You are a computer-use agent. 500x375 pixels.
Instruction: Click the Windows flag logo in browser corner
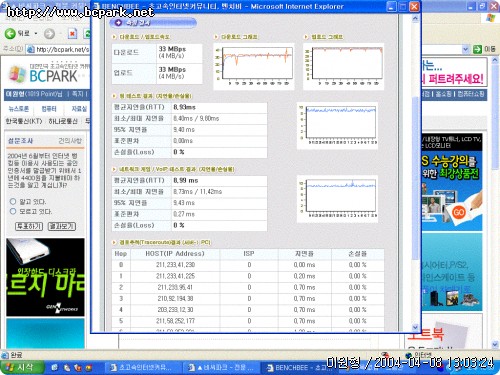(x=491, y=18)
